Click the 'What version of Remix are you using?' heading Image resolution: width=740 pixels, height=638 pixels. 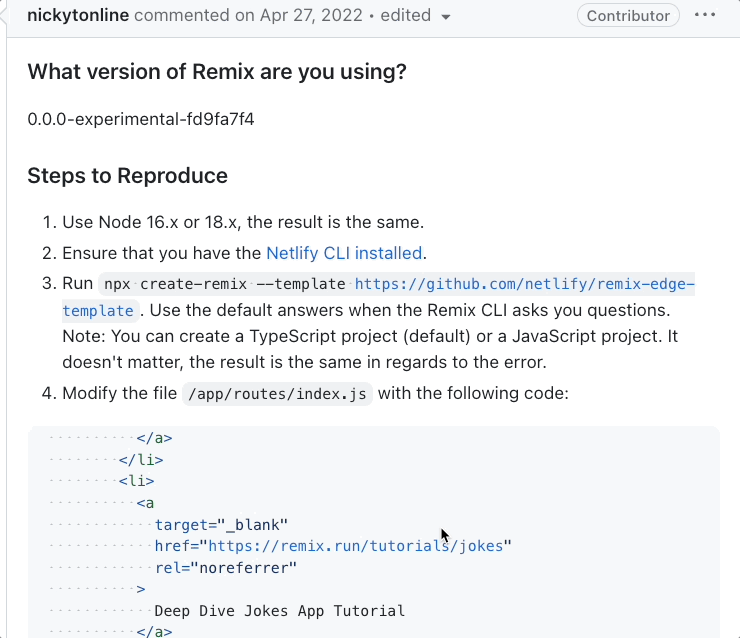(217, 72)
